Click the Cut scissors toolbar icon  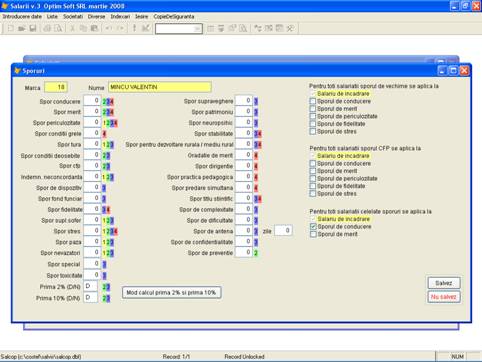[72, 28]
